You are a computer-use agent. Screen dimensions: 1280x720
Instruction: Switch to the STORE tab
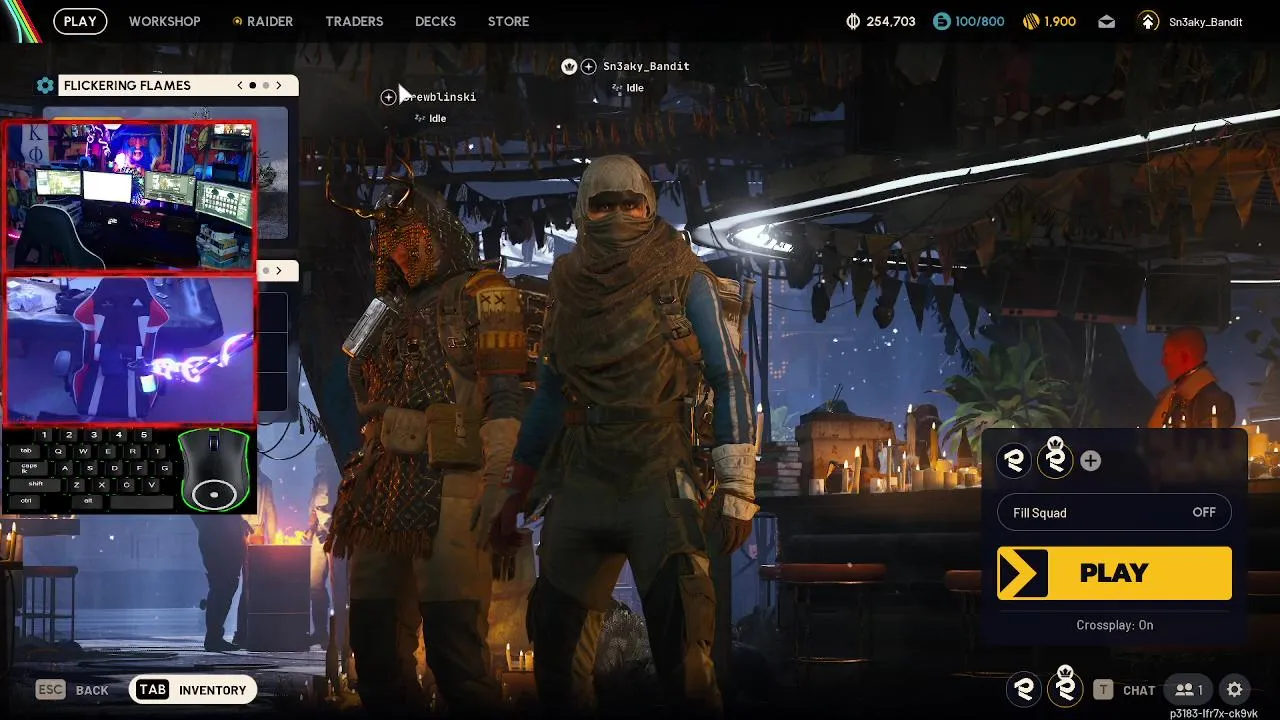click(508, 21)
